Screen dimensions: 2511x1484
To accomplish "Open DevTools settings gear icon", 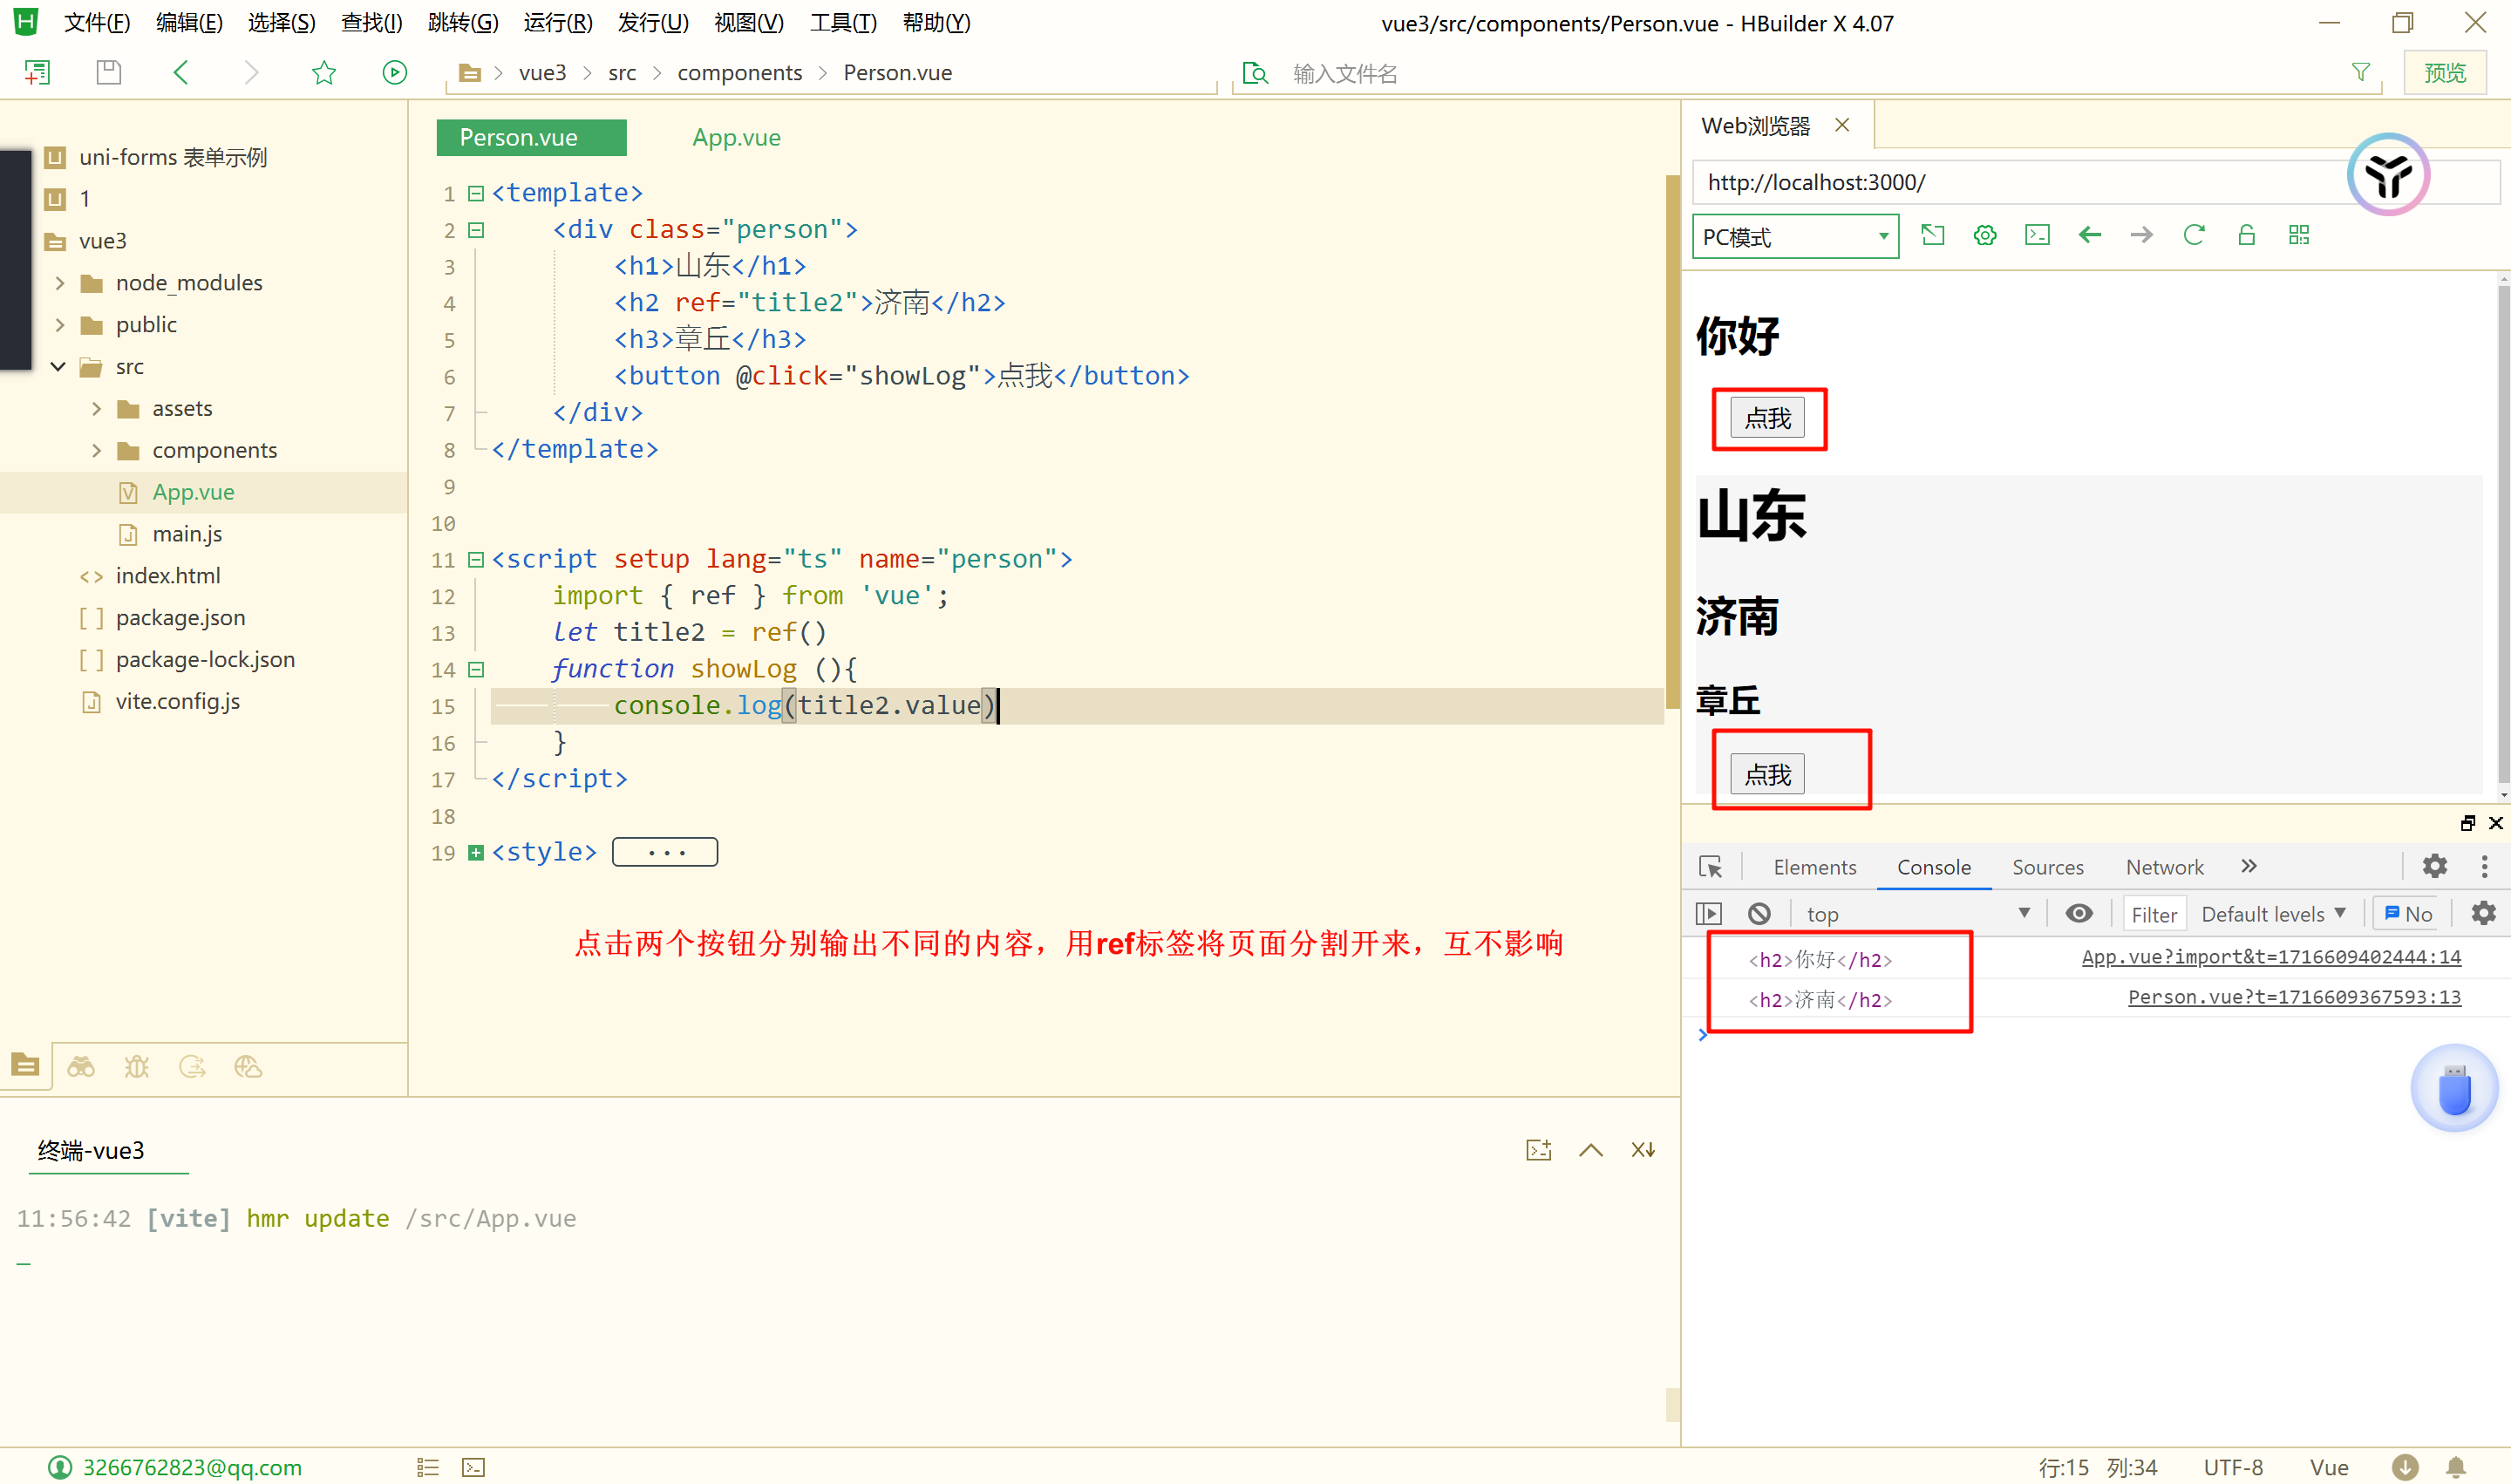I will click(2434, 866).
